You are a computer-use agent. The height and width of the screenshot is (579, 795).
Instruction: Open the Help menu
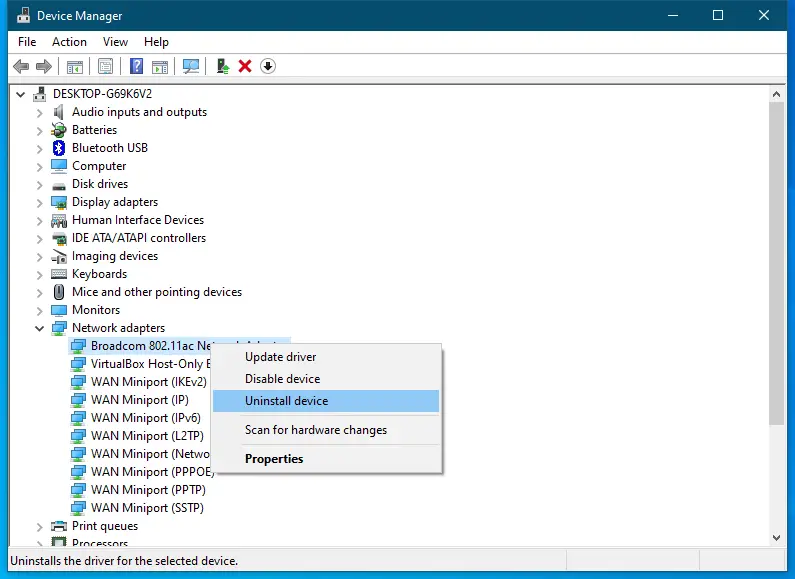tap(156, 42)
